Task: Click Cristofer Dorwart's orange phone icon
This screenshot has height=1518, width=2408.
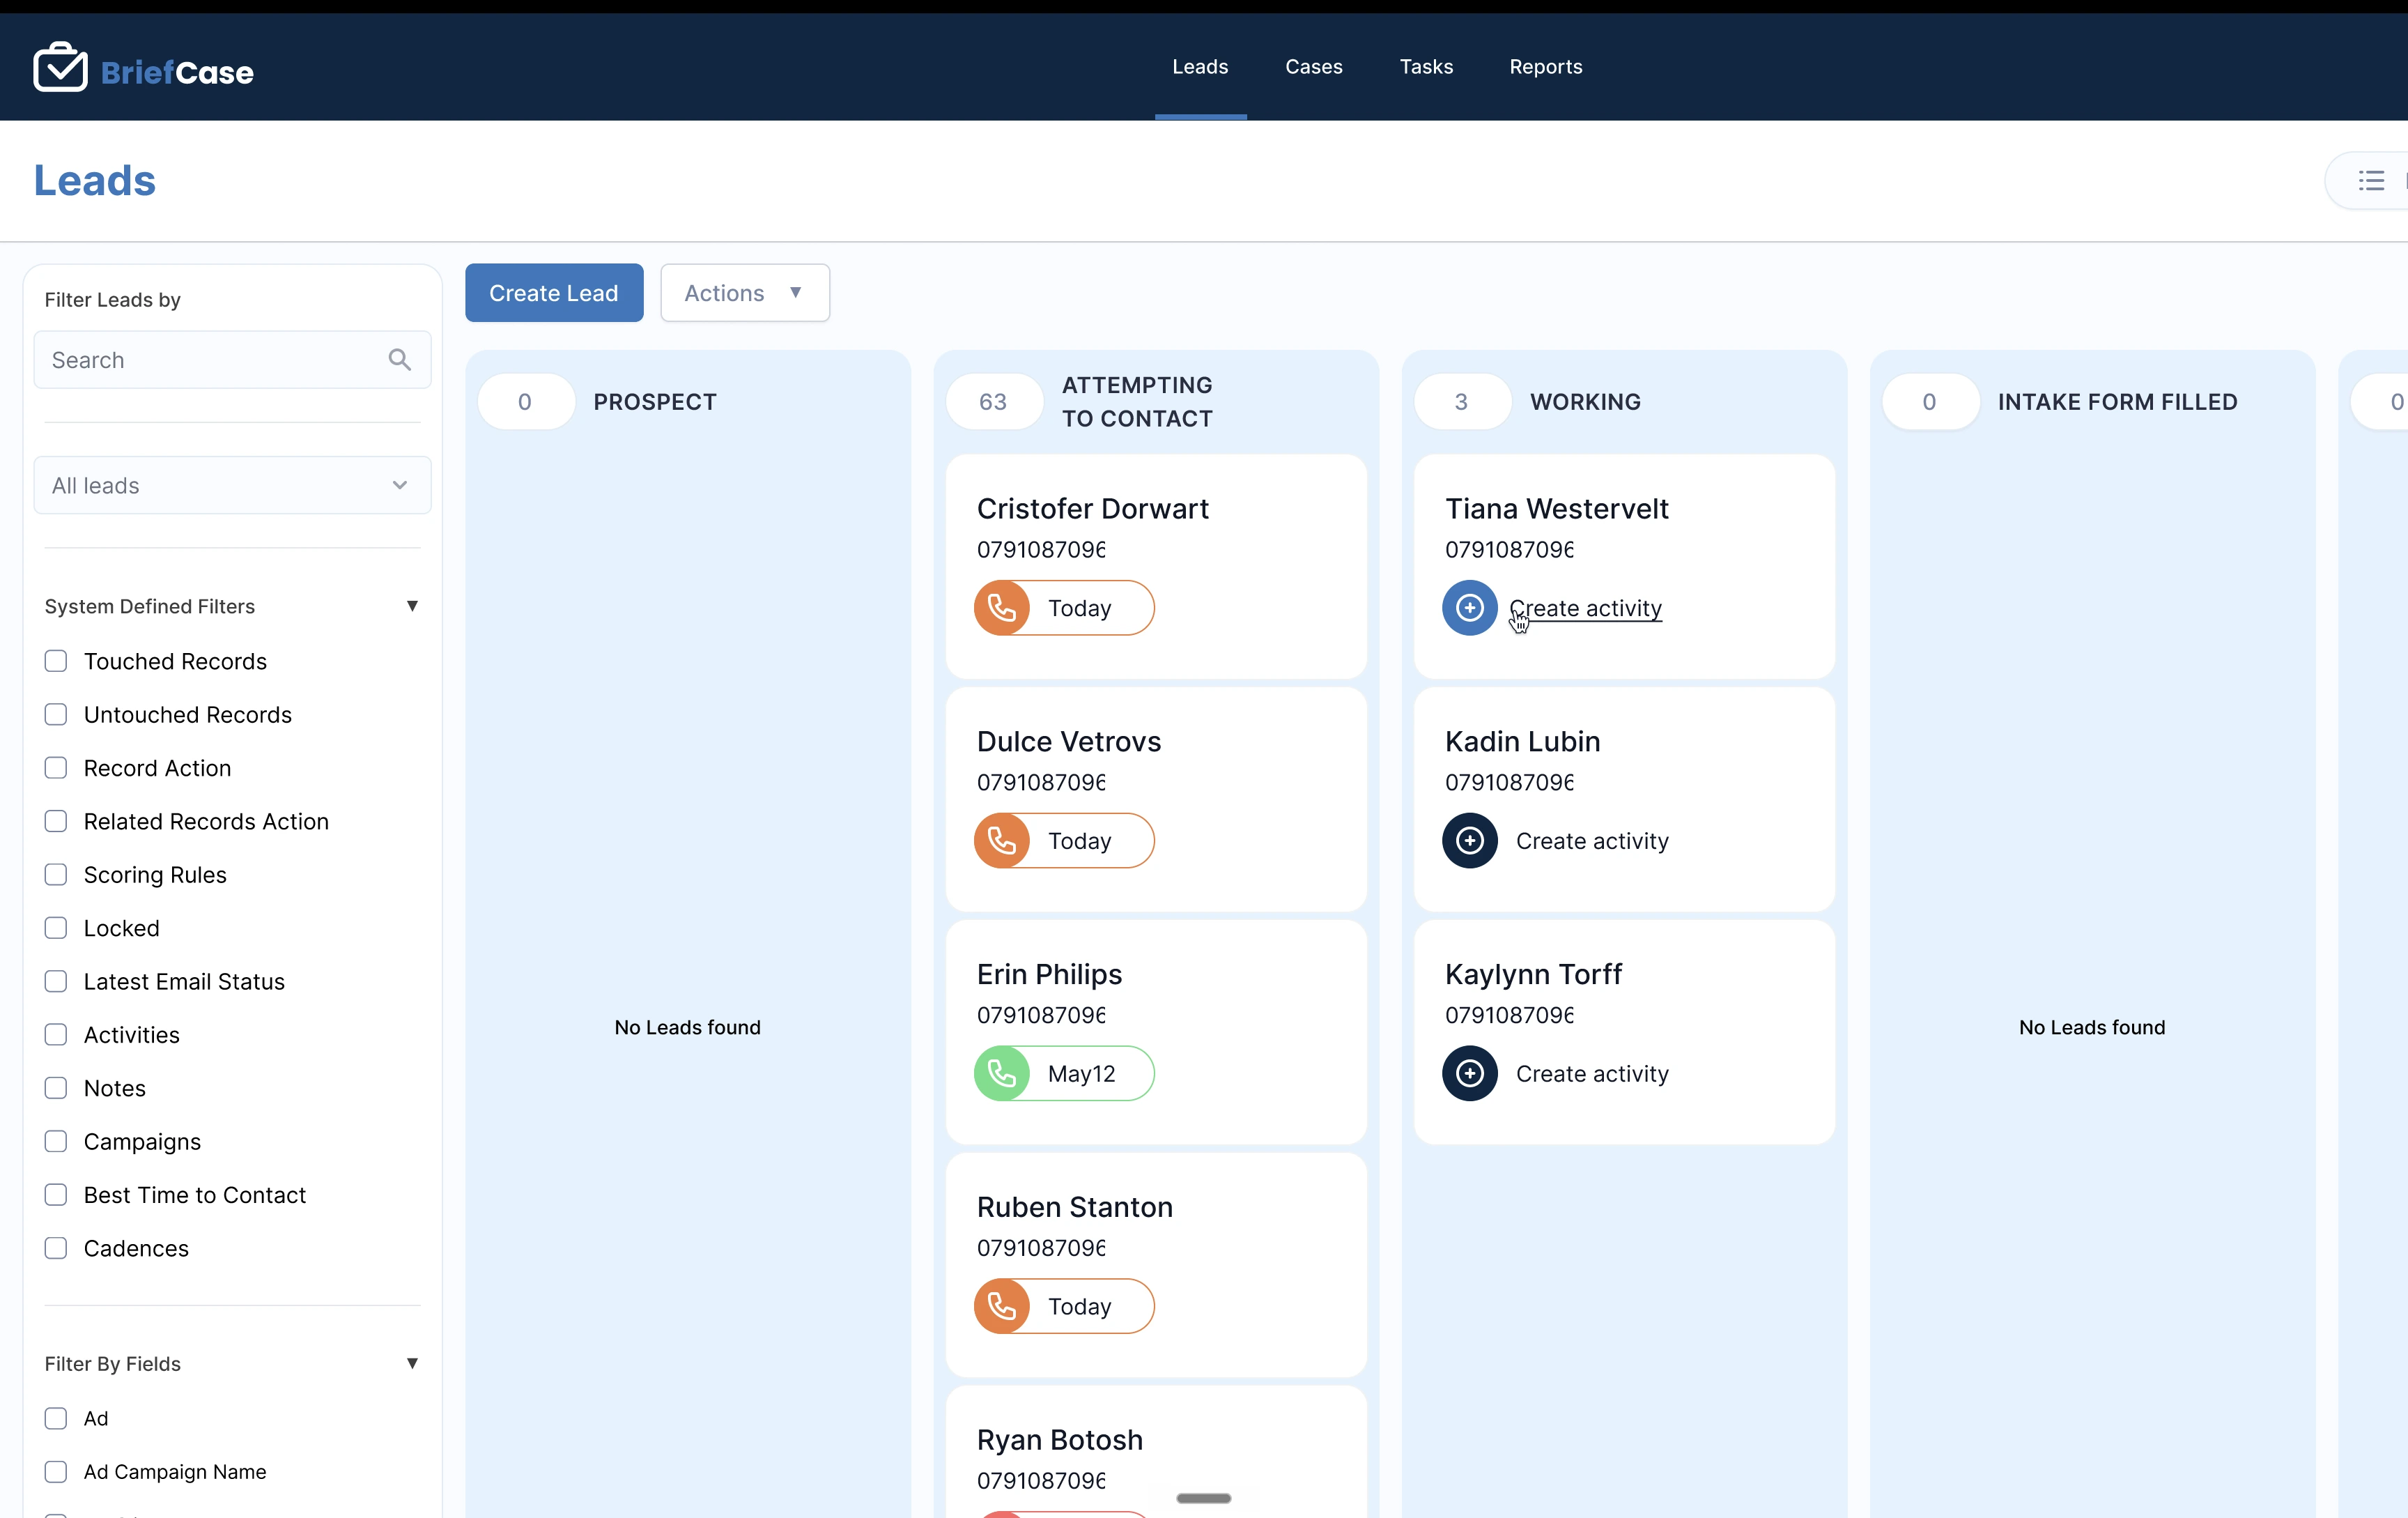Action: point(1002,608)
